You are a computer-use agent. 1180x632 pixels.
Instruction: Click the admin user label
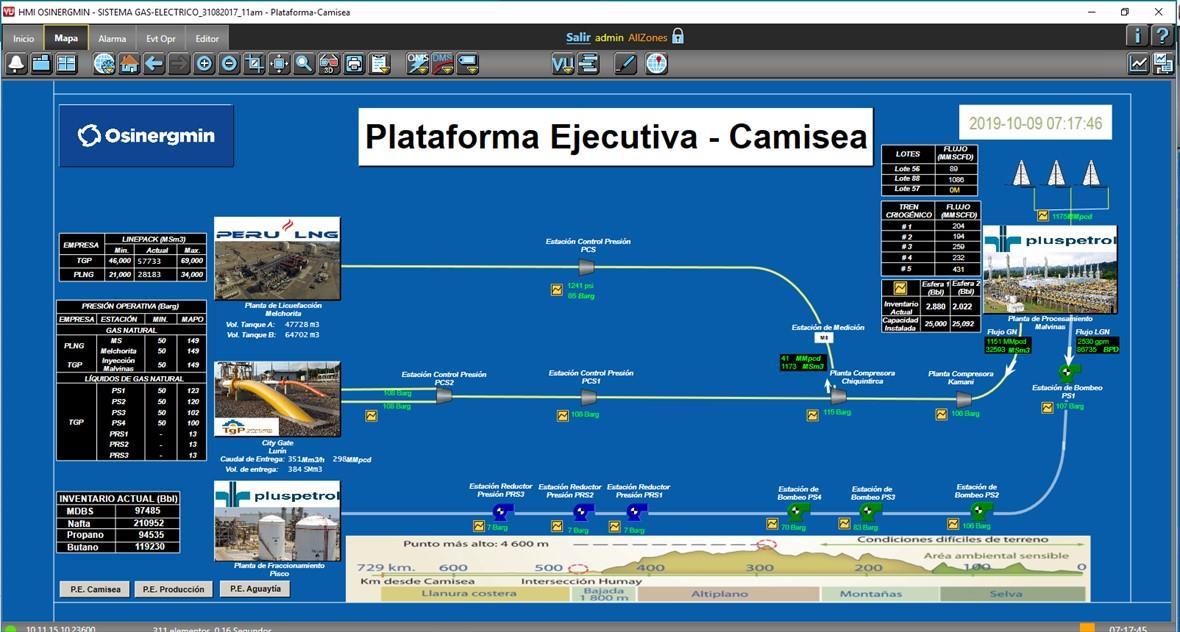[610, 38]
